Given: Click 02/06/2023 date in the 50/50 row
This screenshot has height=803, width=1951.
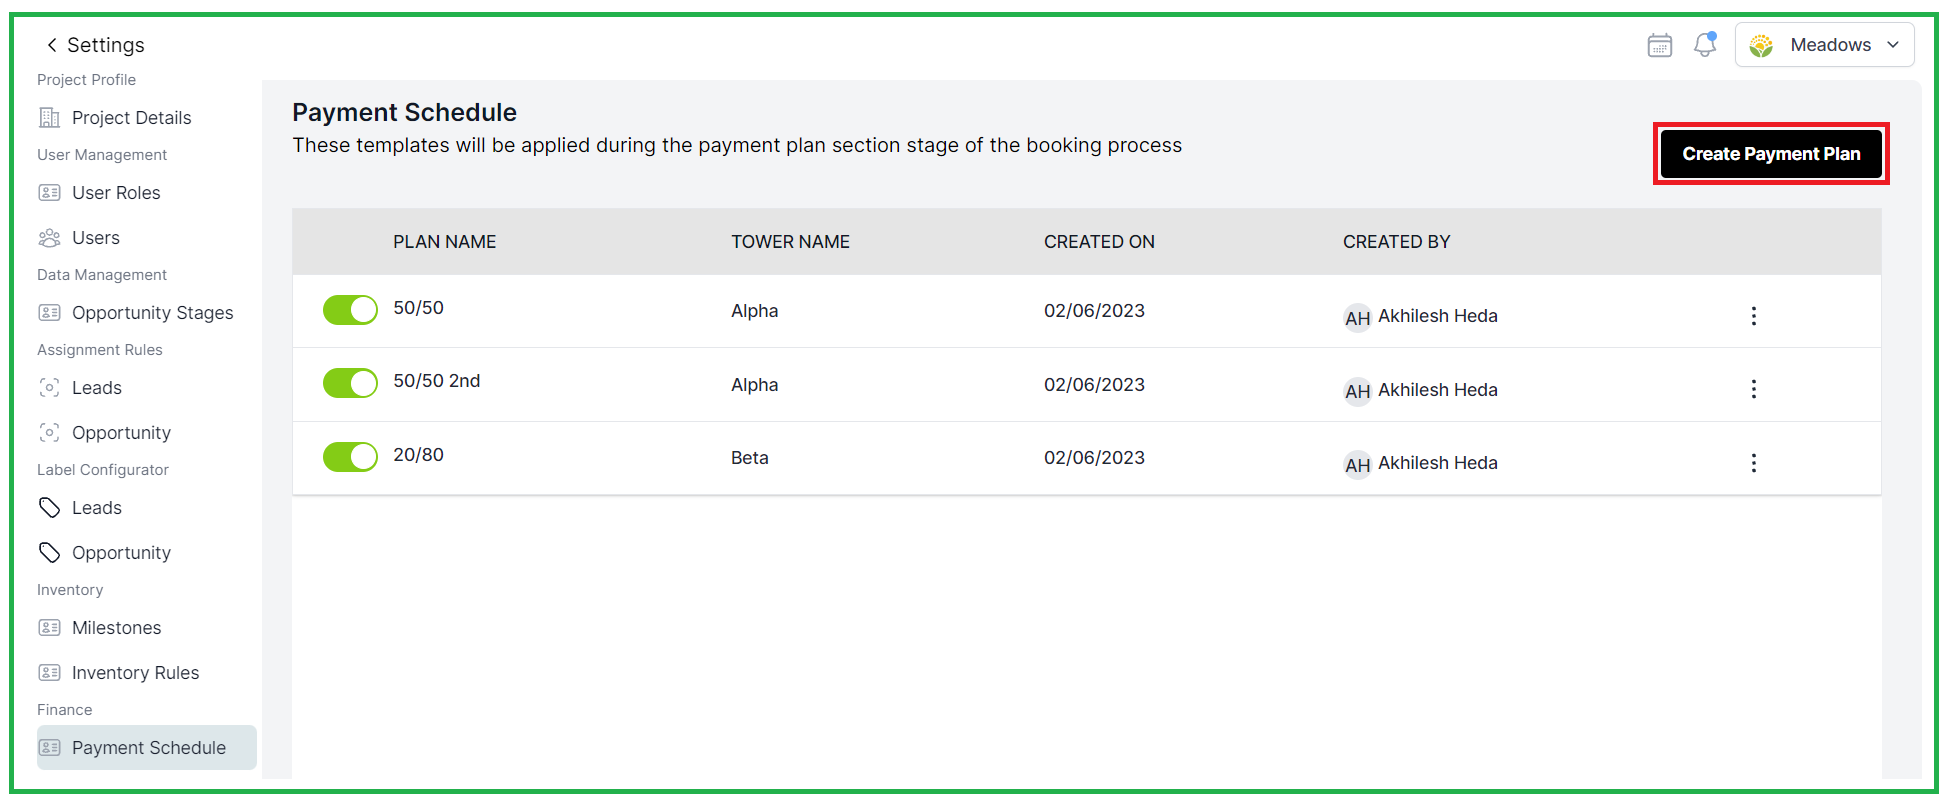Looking at the screenshot, I should pyautogui.click(x=1094, y=311).
